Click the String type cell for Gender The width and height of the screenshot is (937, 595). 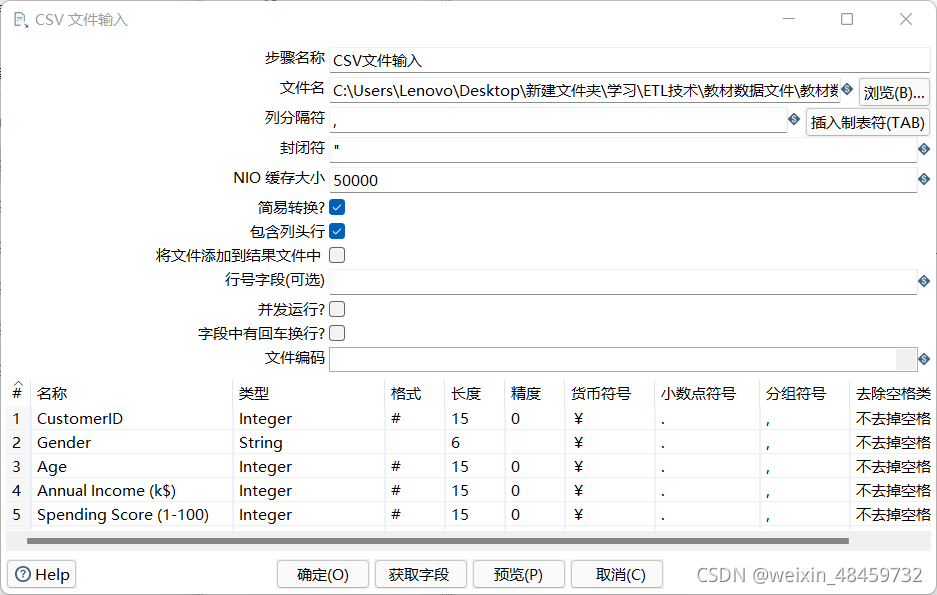(308, 443)
